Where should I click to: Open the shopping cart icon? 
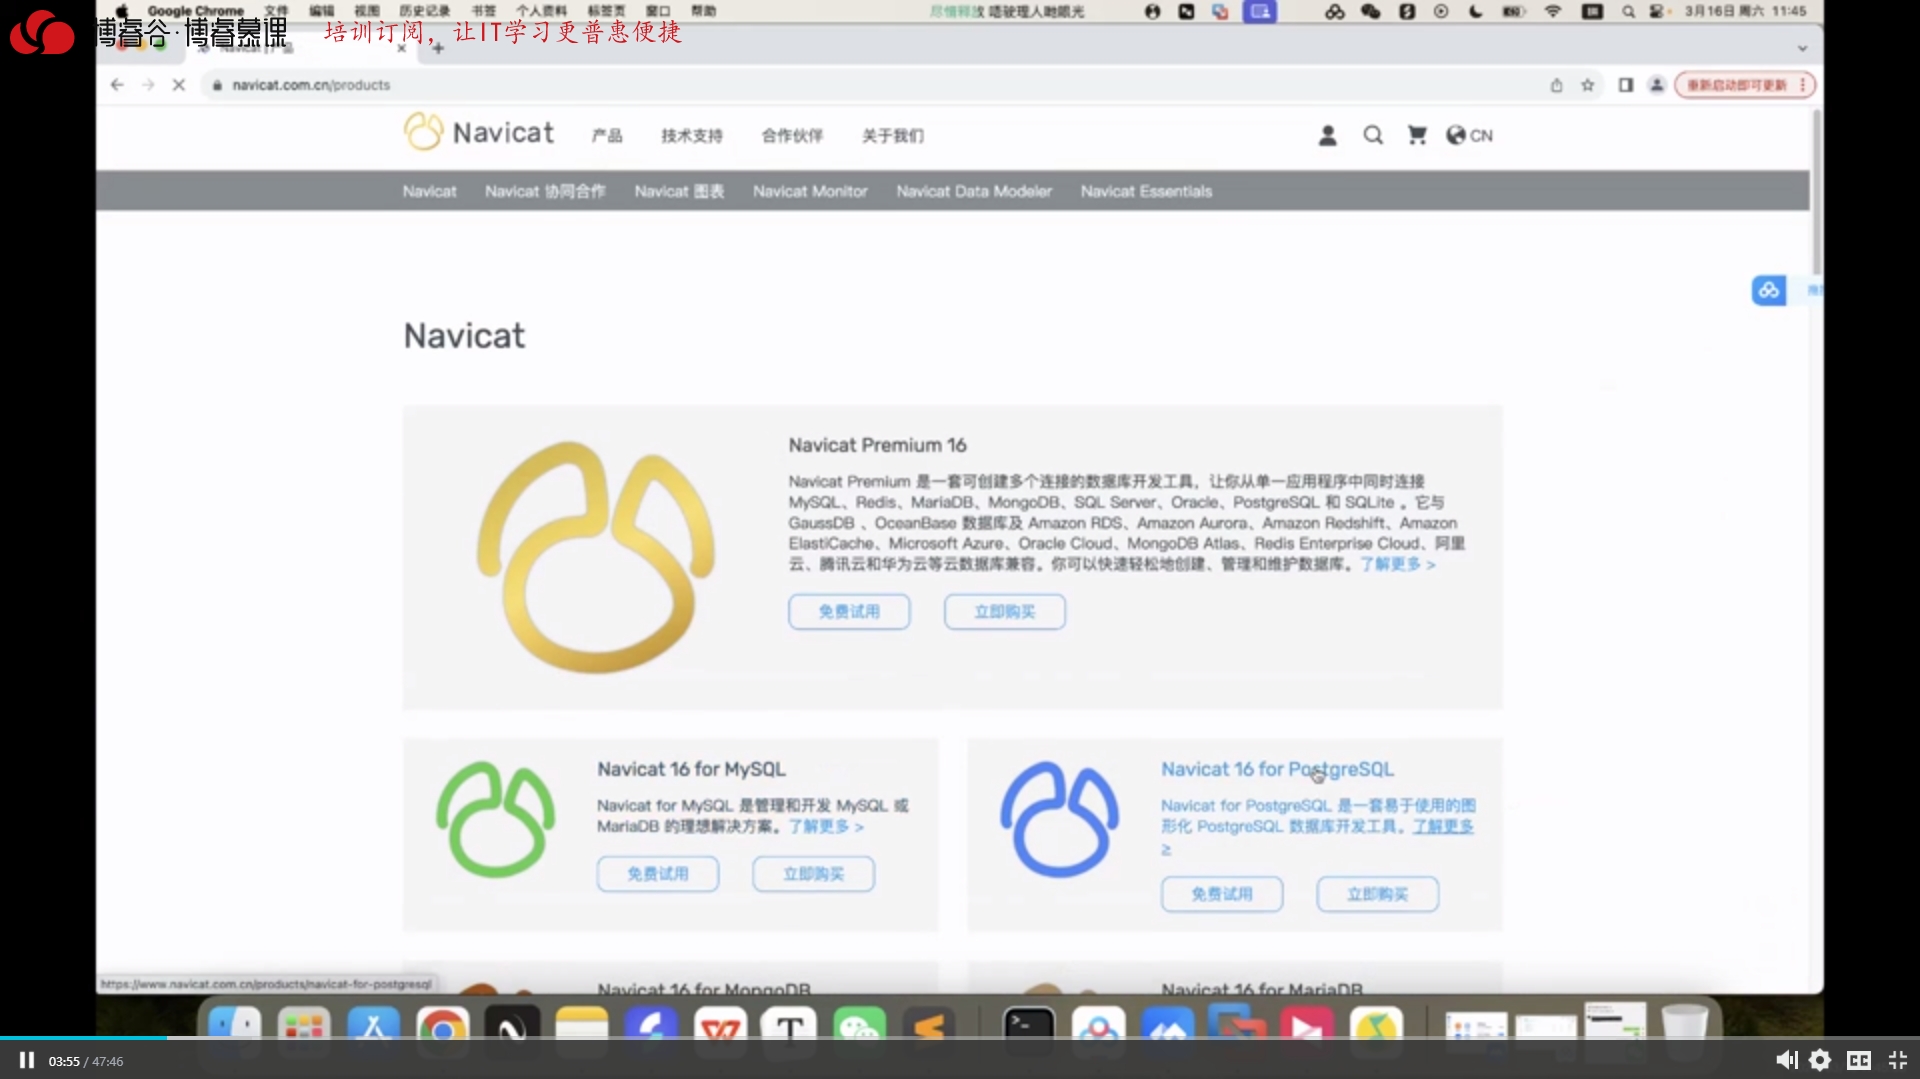(x=1417, y=135)
